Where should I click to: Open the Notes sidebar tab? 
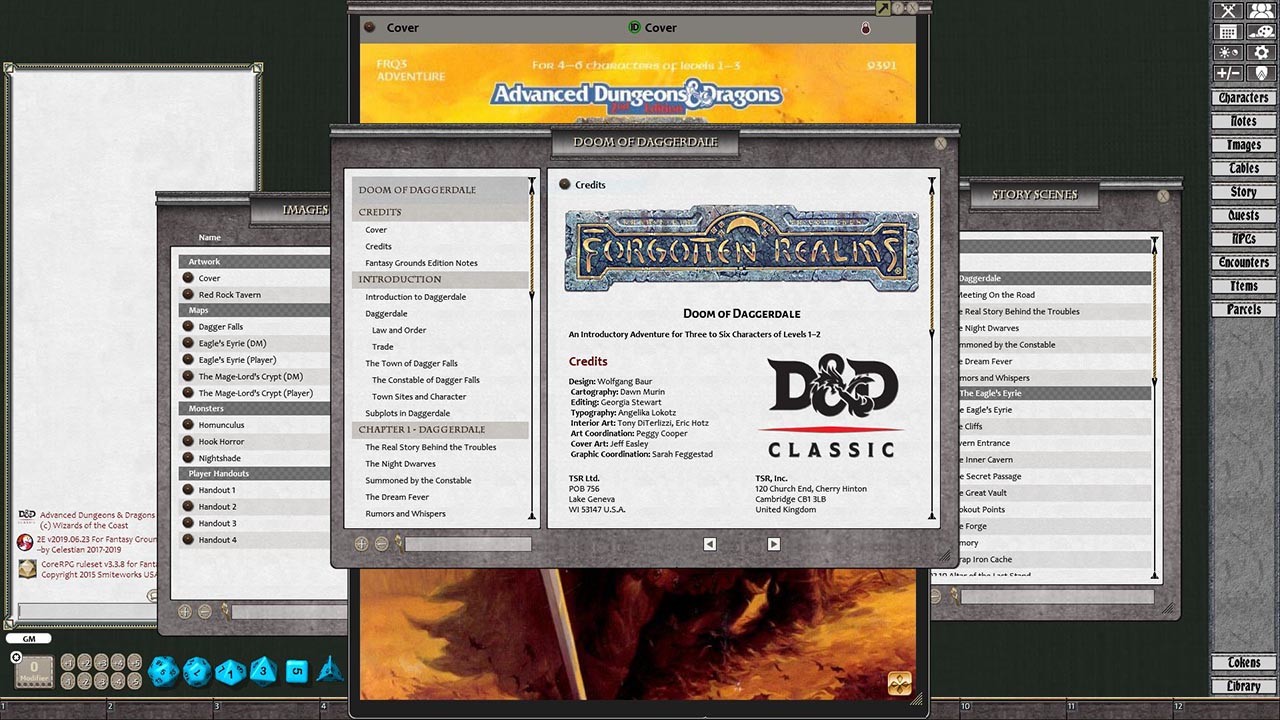[1244, 121]
